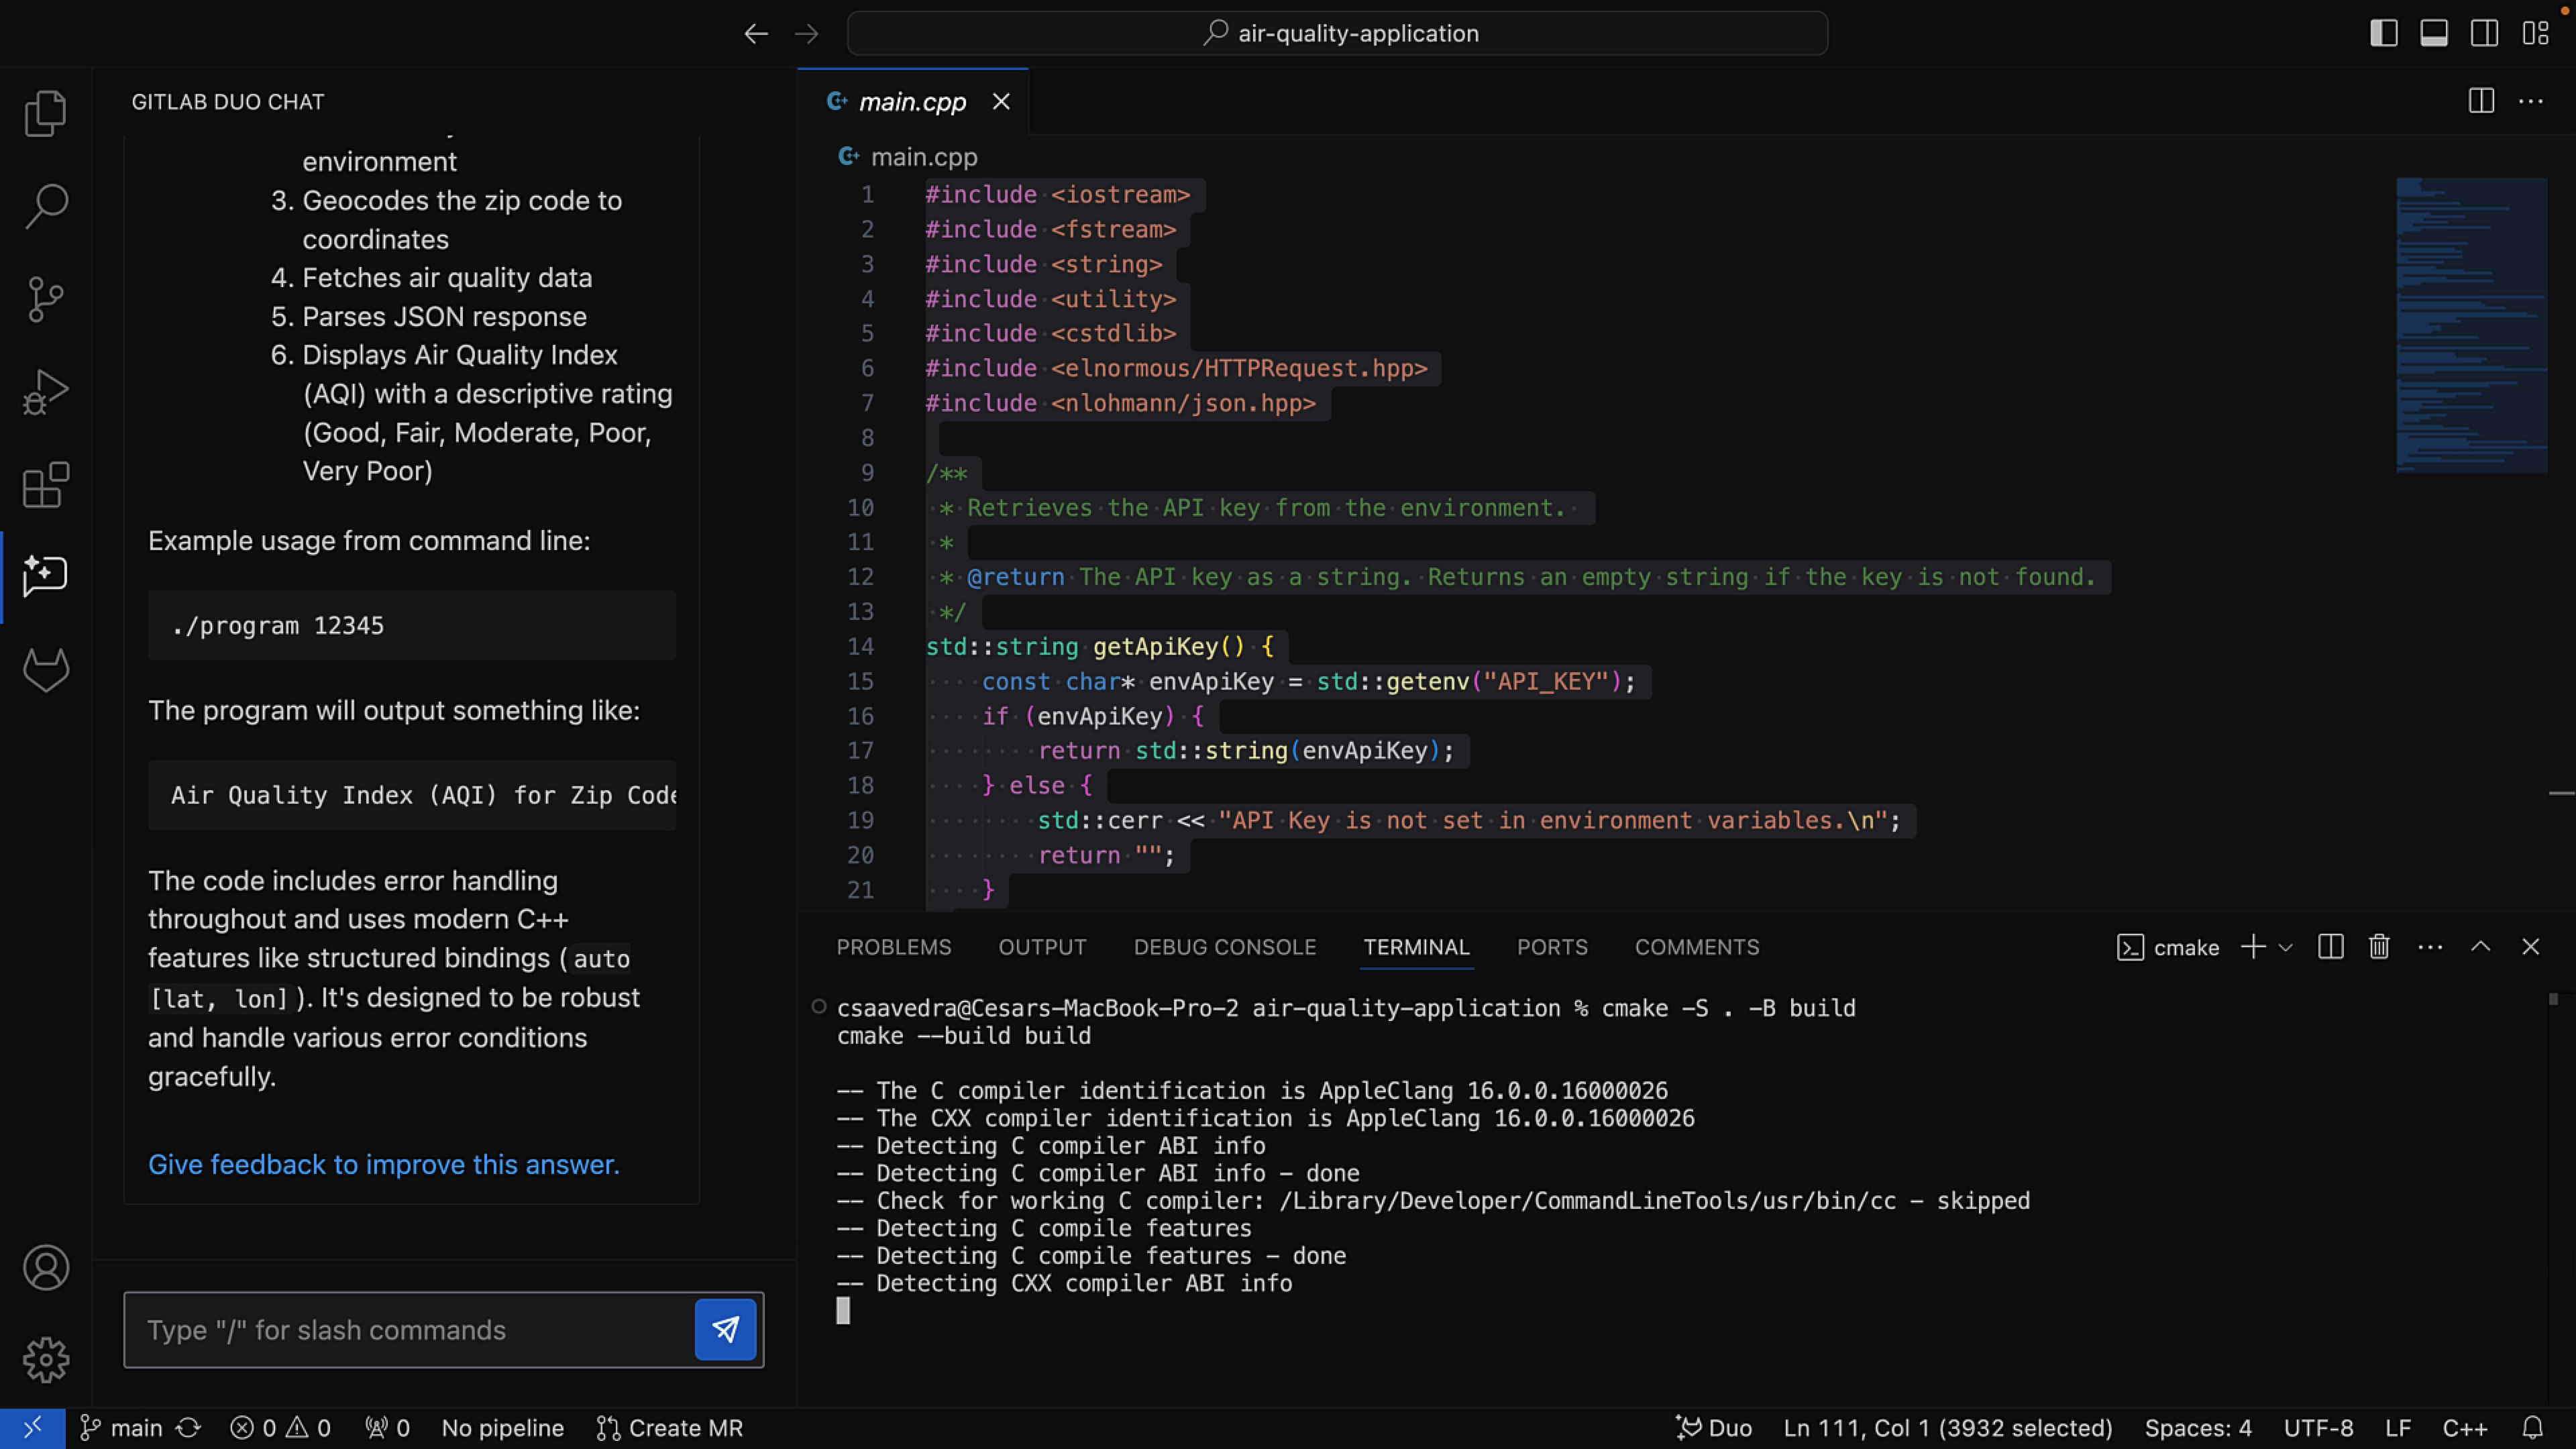Click the main.cpp breadcrumb
2576x1449 pixels.
pos(923,157)
